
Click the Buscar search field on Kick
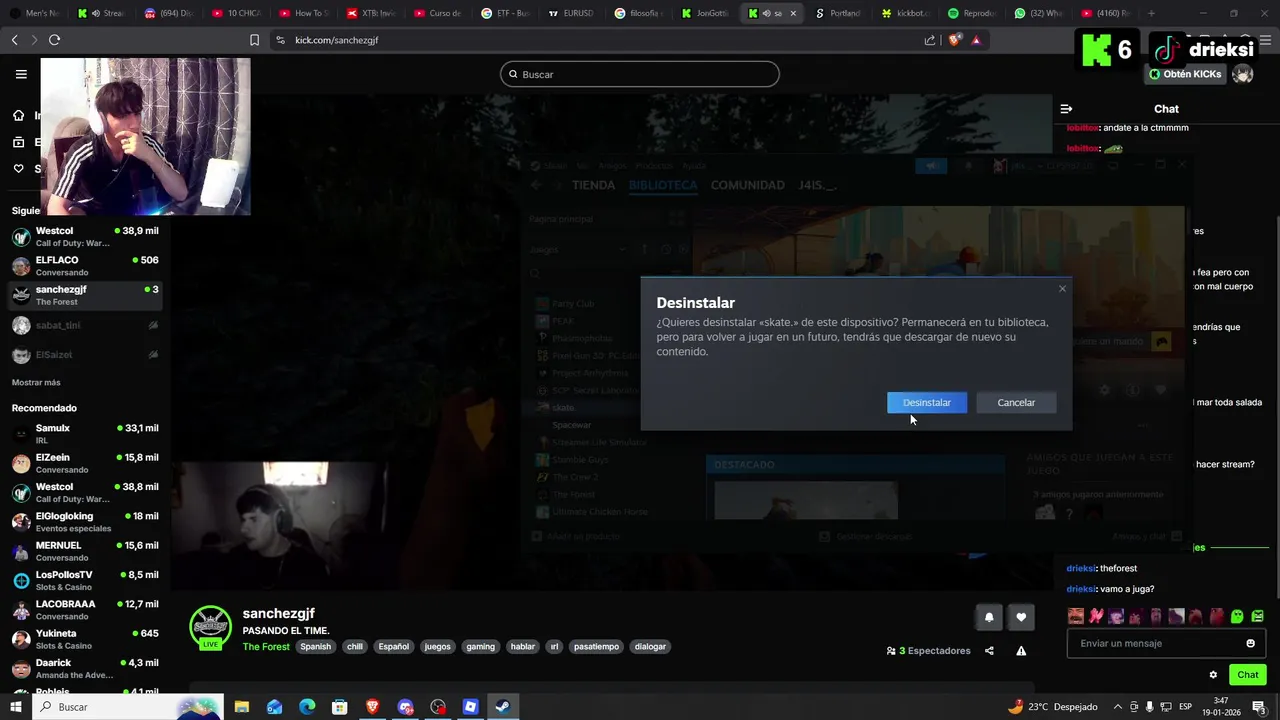[640, 74]
